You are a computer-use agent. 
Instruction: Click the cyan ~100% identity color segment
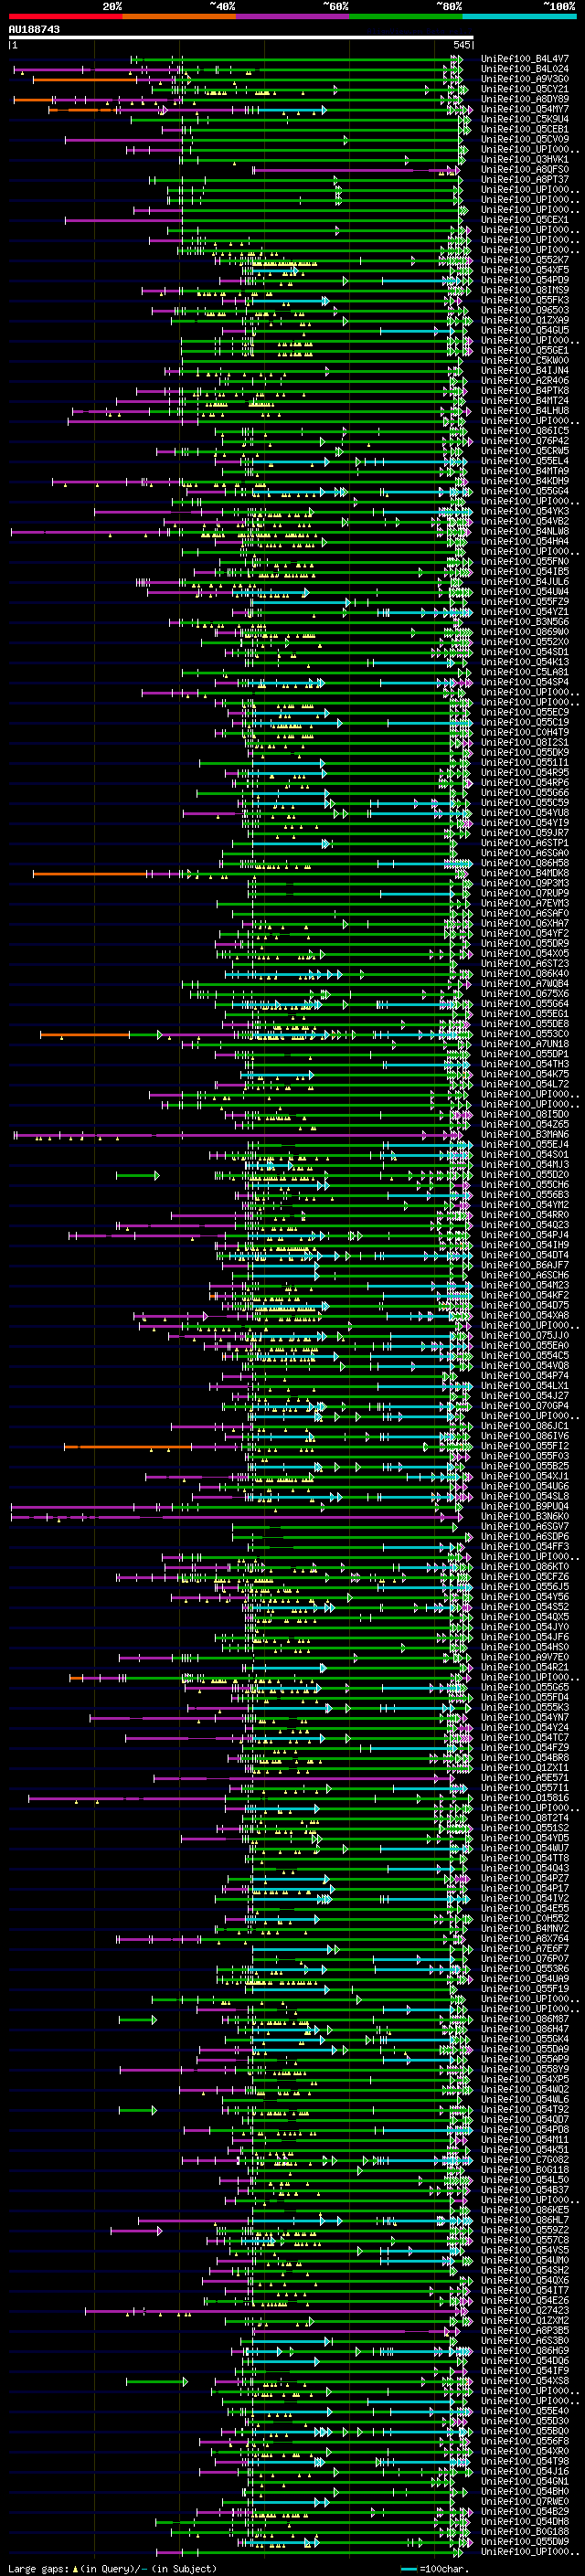tap(520, 16)
